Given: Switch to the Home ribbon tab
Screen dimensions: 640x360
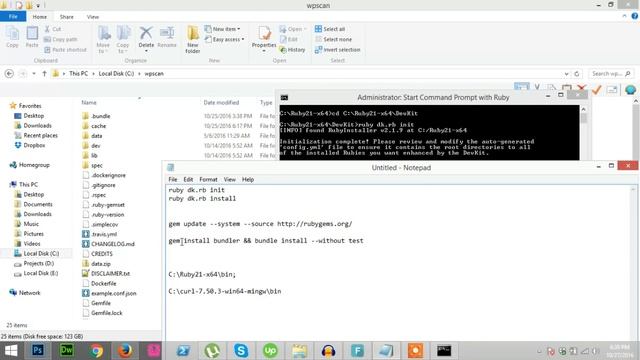Looking at the screenshot, I should point(40,17).
